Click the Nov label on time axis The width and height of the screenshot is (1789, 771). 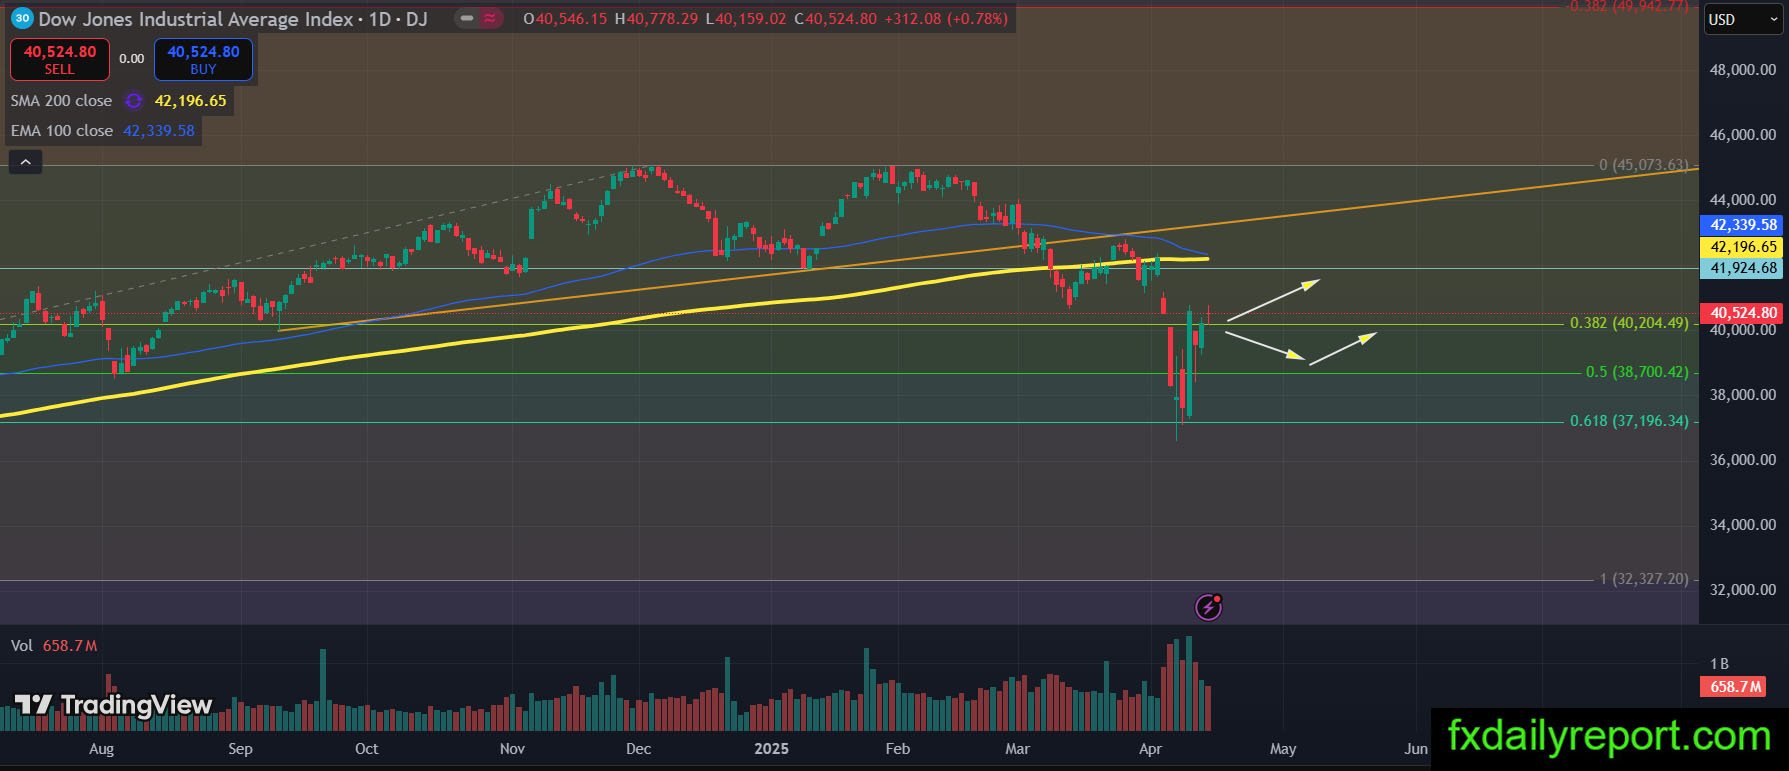pyautogui.click(x=512, y=749)
